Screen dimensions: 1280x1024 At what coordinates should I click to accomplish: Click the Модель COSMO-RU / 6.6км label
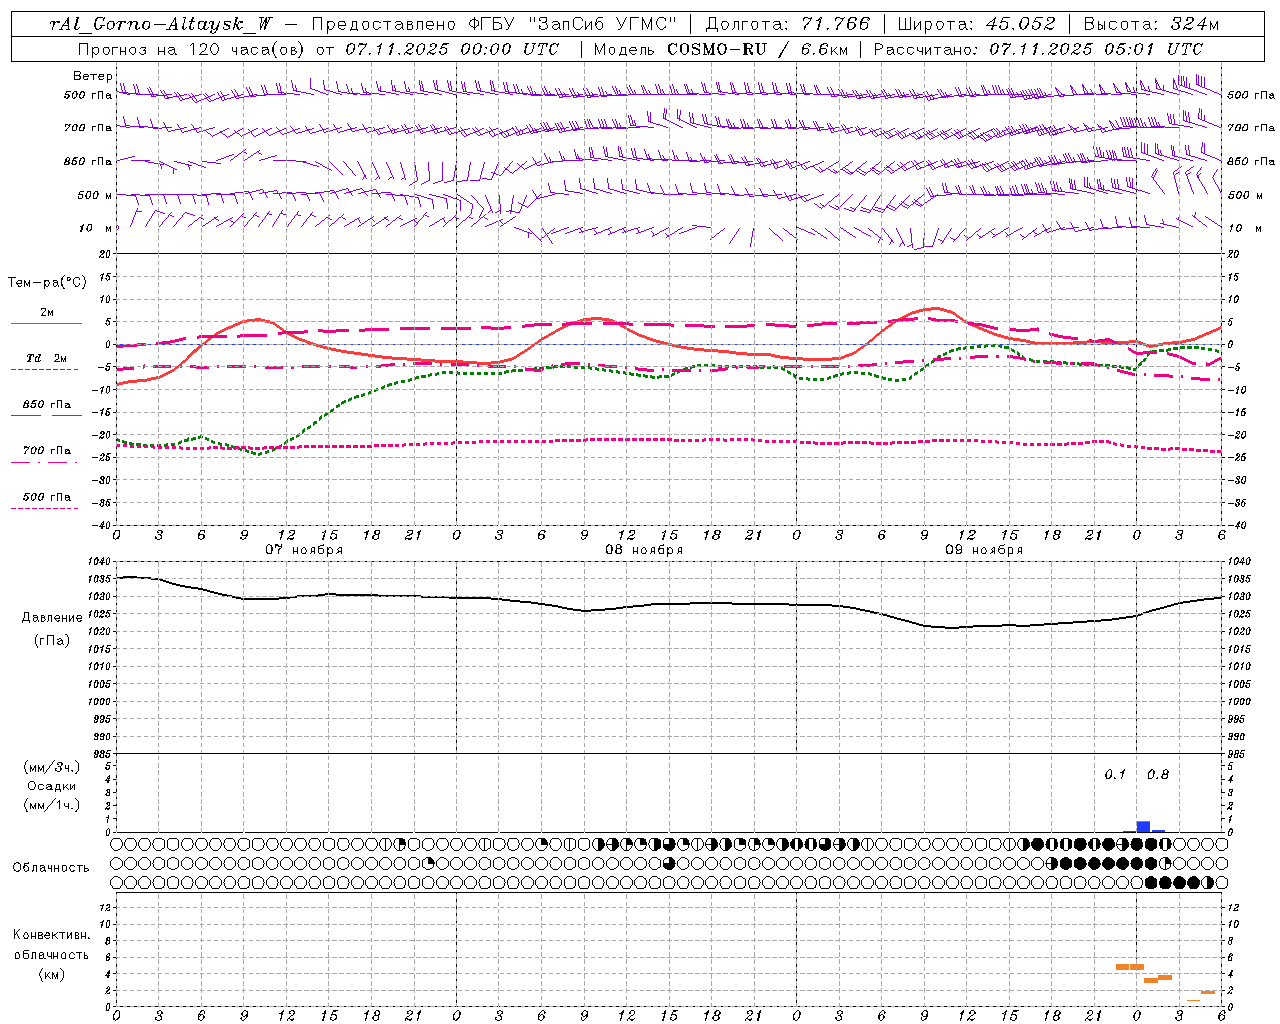[720, 49]
